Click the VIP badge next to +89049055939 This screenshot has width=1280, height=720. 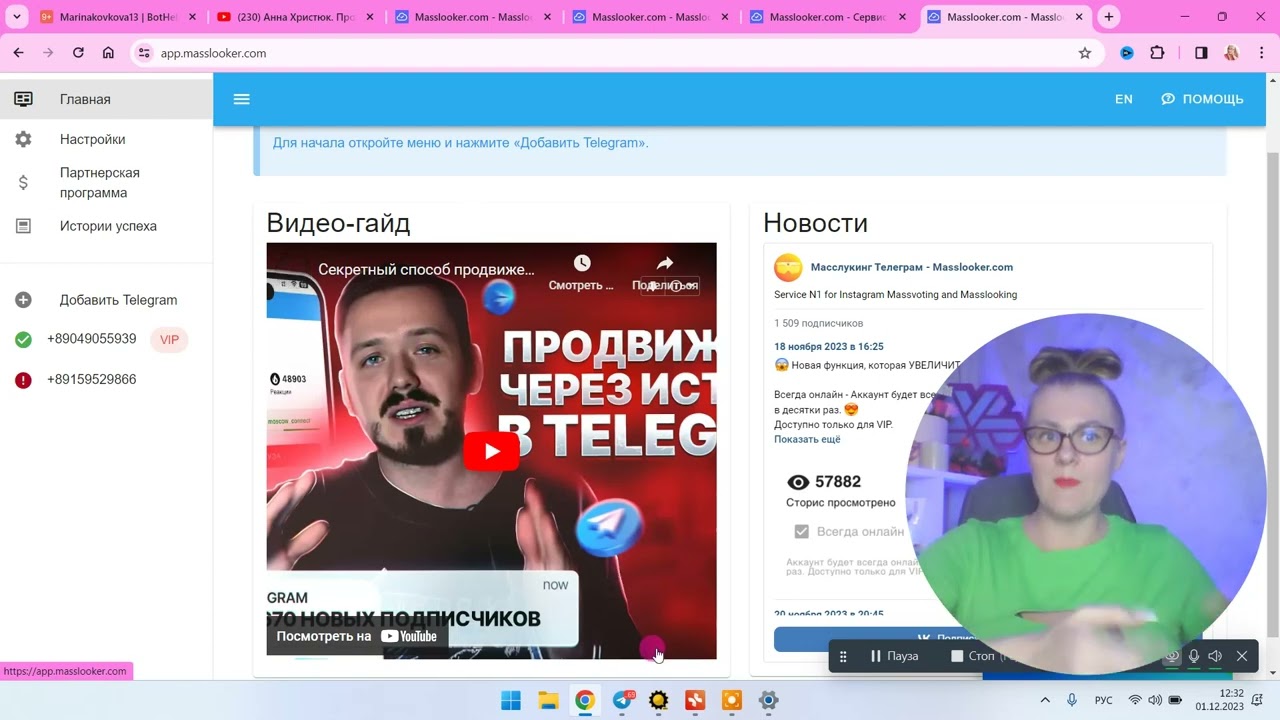(169, 340)
